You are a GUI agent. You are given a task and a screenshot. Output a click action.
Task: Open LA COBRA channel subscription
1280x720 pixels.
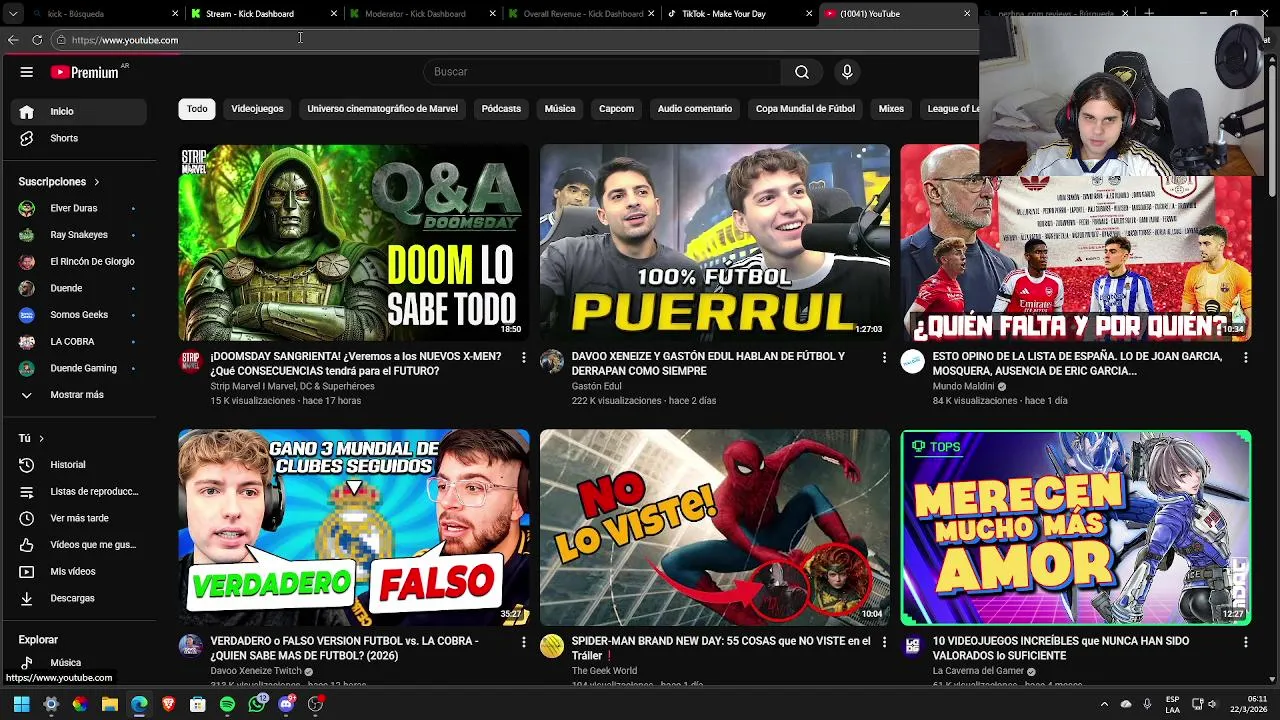click(x=80, y=341)
